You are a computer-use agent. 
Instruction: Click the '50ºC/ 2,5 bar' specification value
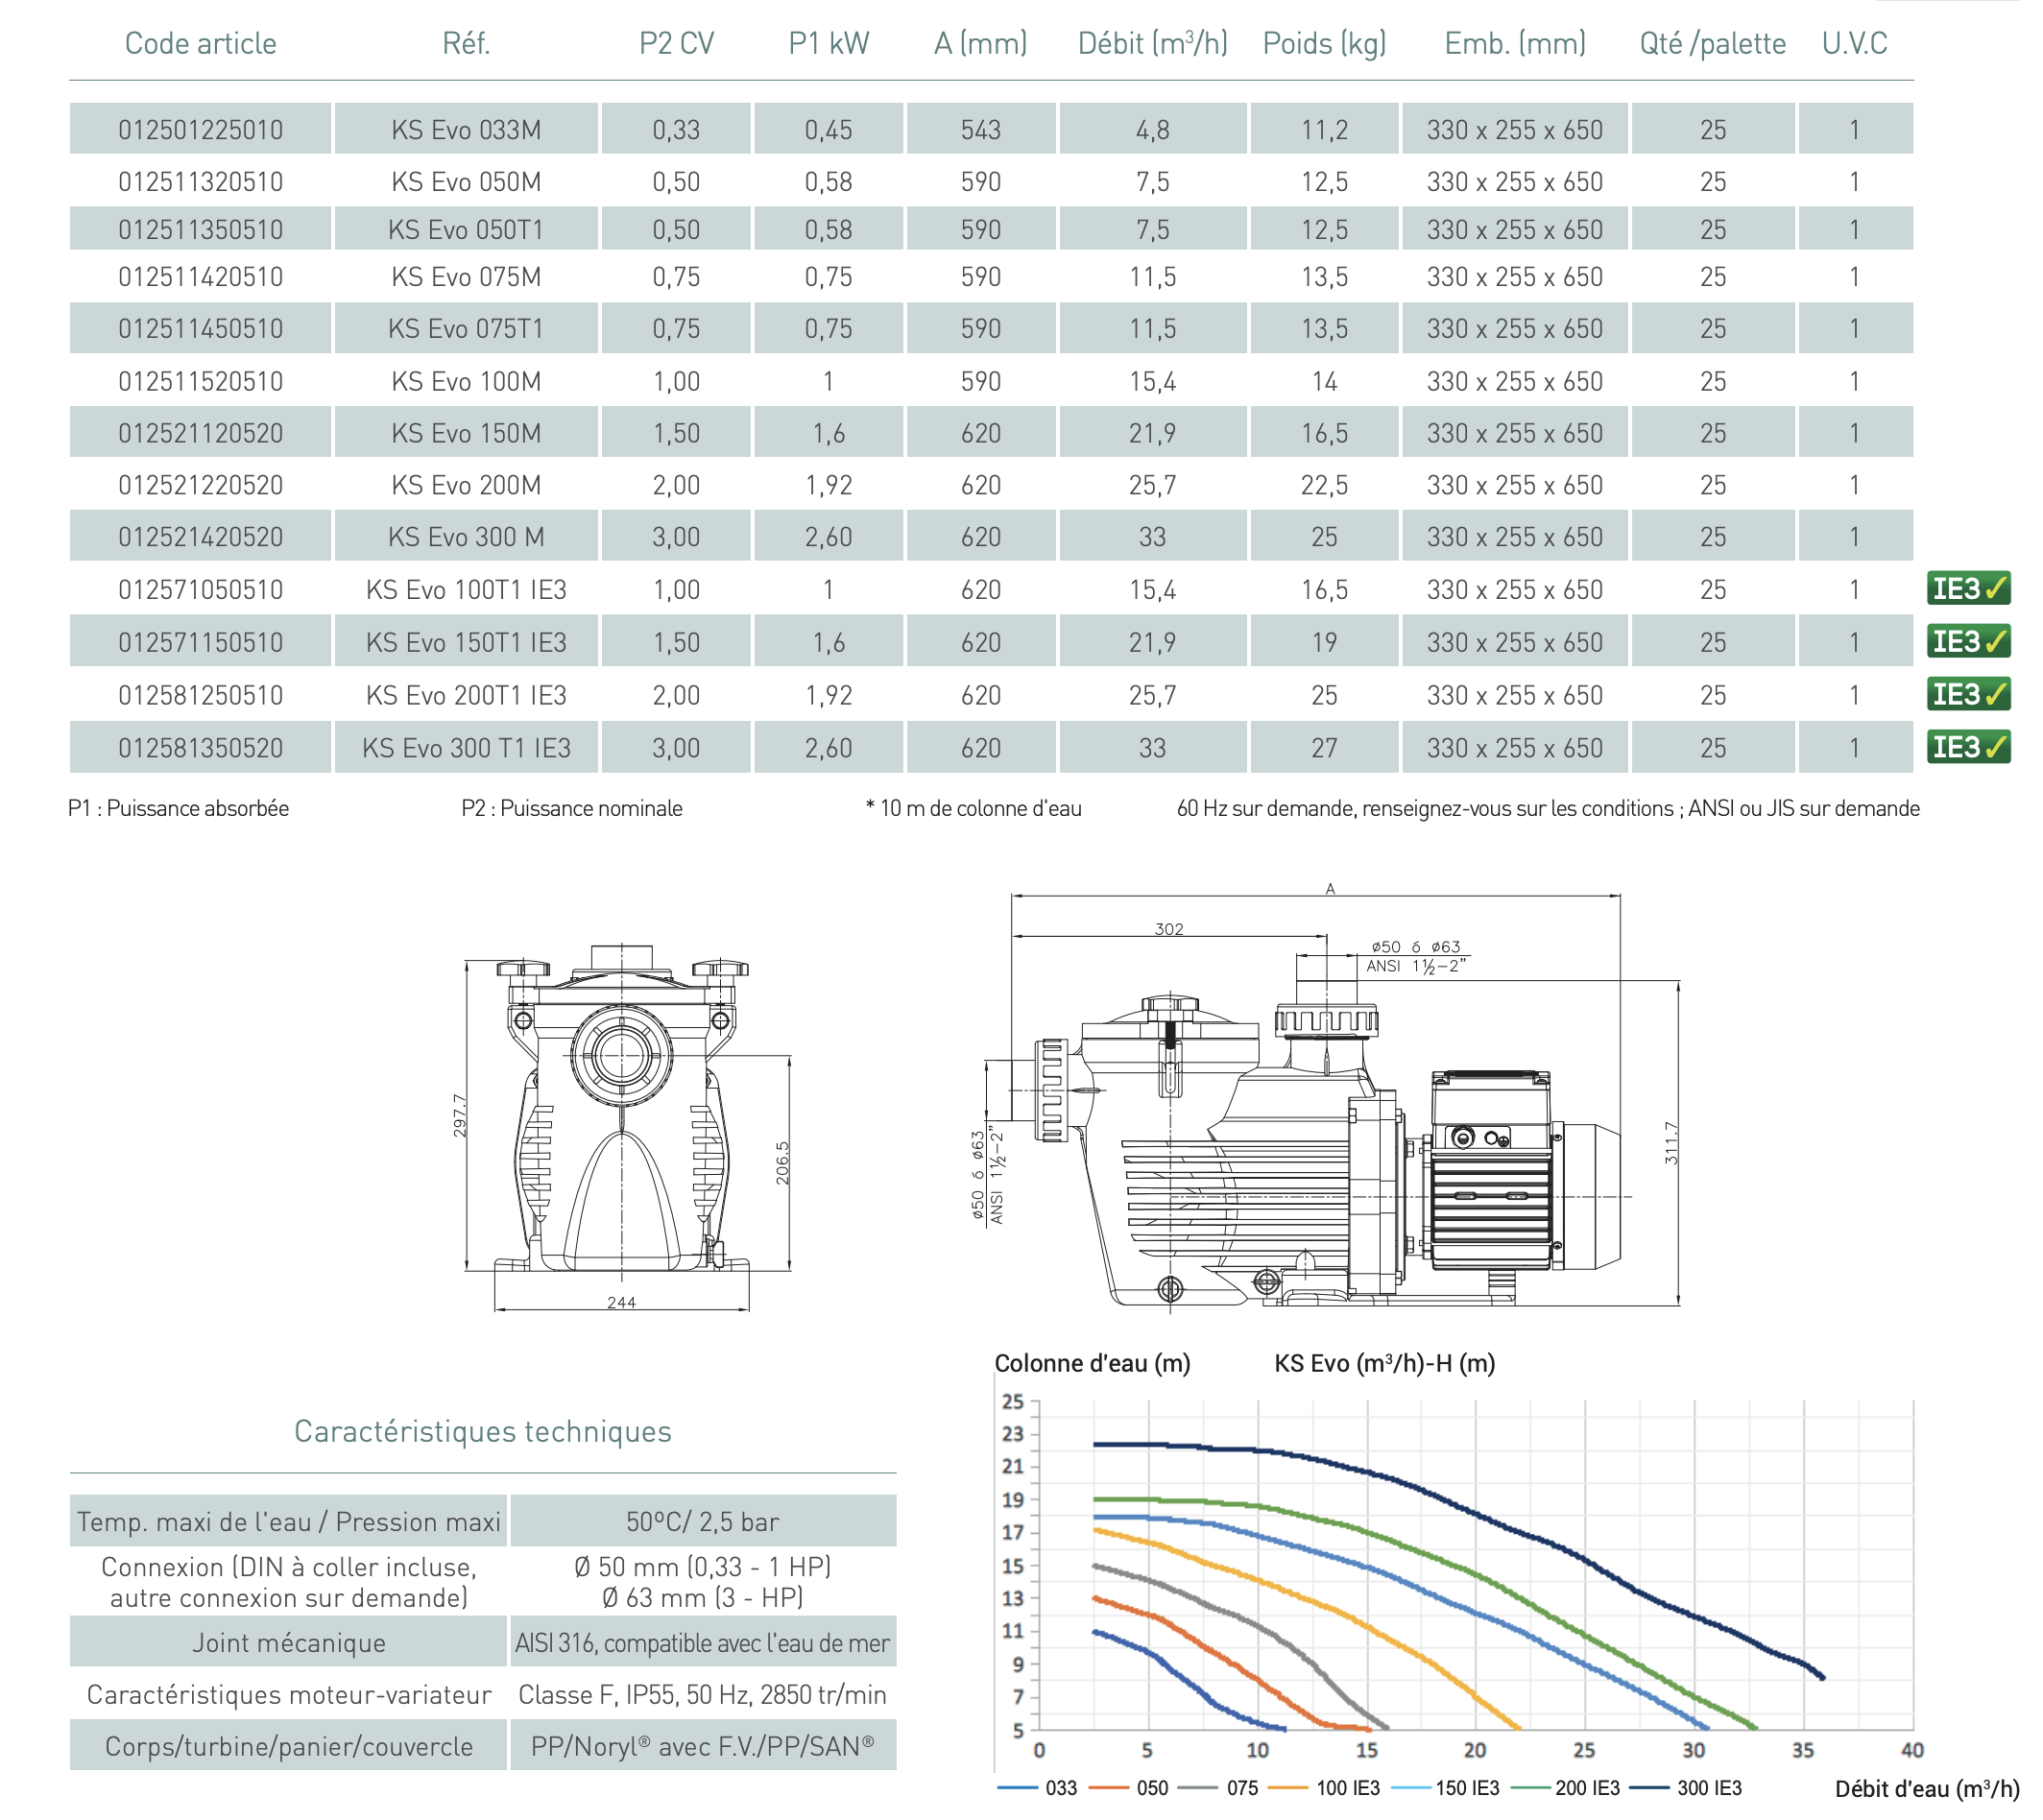coord(702,1521)
